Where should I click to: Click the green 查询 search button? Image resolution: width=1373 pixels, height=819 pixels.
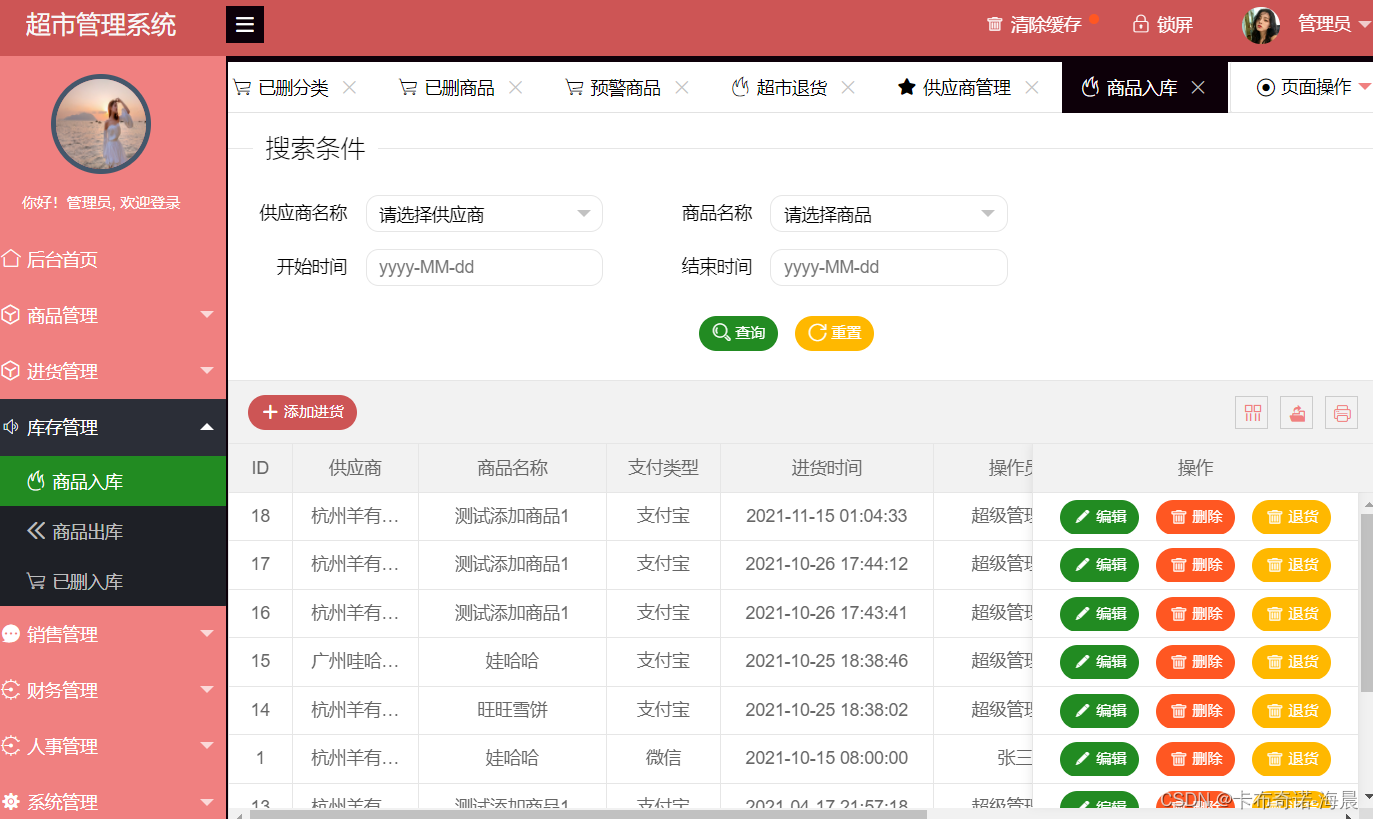pos(738,333)
